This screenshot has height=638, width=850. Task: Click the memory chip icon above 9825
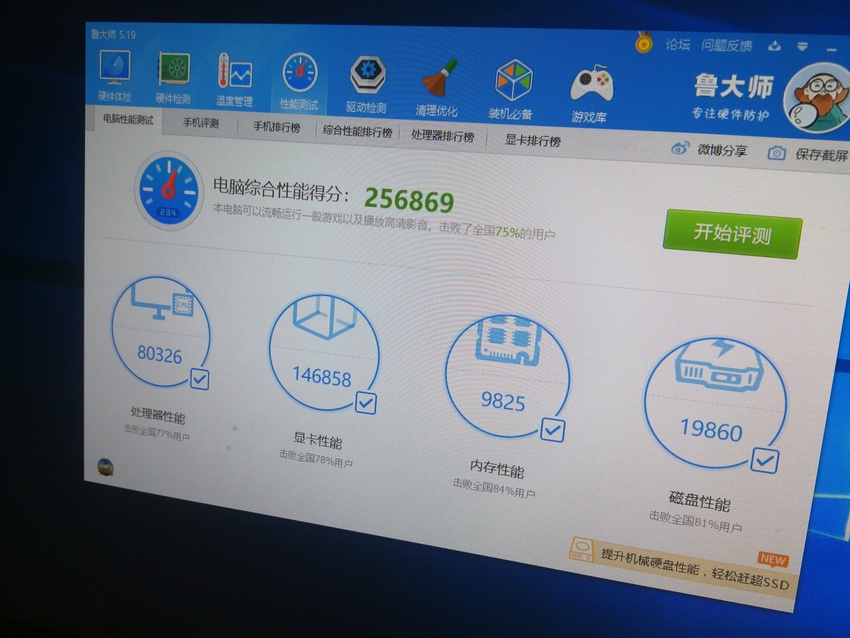(x=508, y=339)
